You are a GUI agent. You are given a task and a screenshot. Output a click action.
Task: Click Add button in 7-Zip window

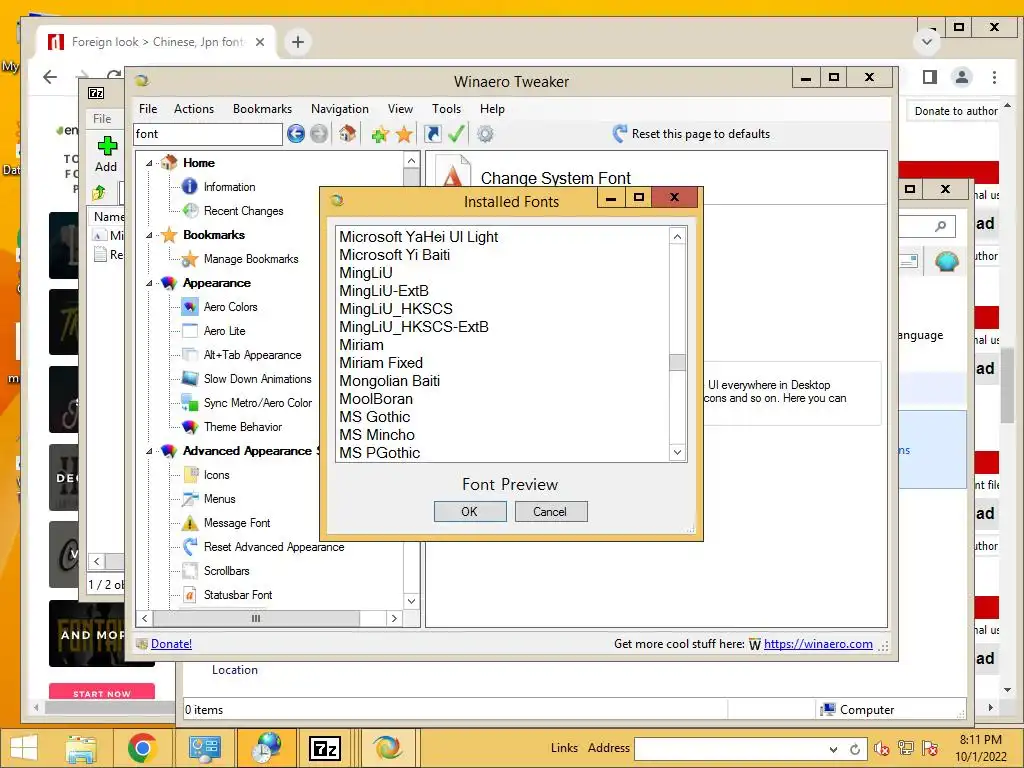coord(106,155)
